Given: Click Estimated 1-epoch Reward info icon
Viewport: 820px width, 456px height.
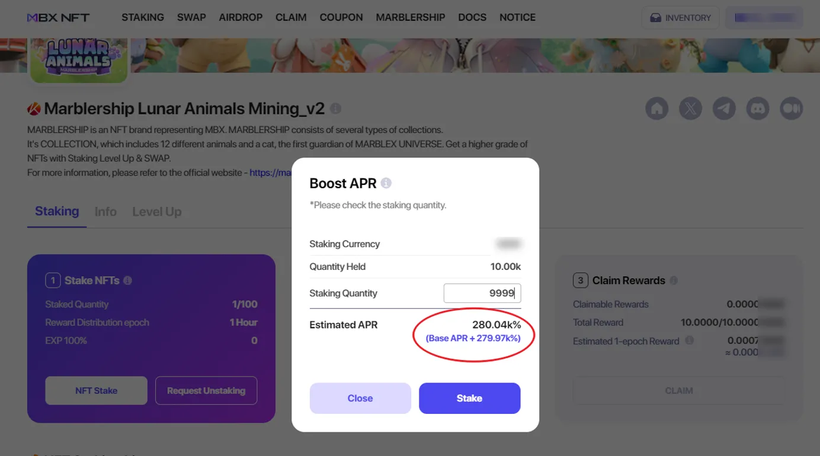Looking at the screenshot, I should (690, 341).
